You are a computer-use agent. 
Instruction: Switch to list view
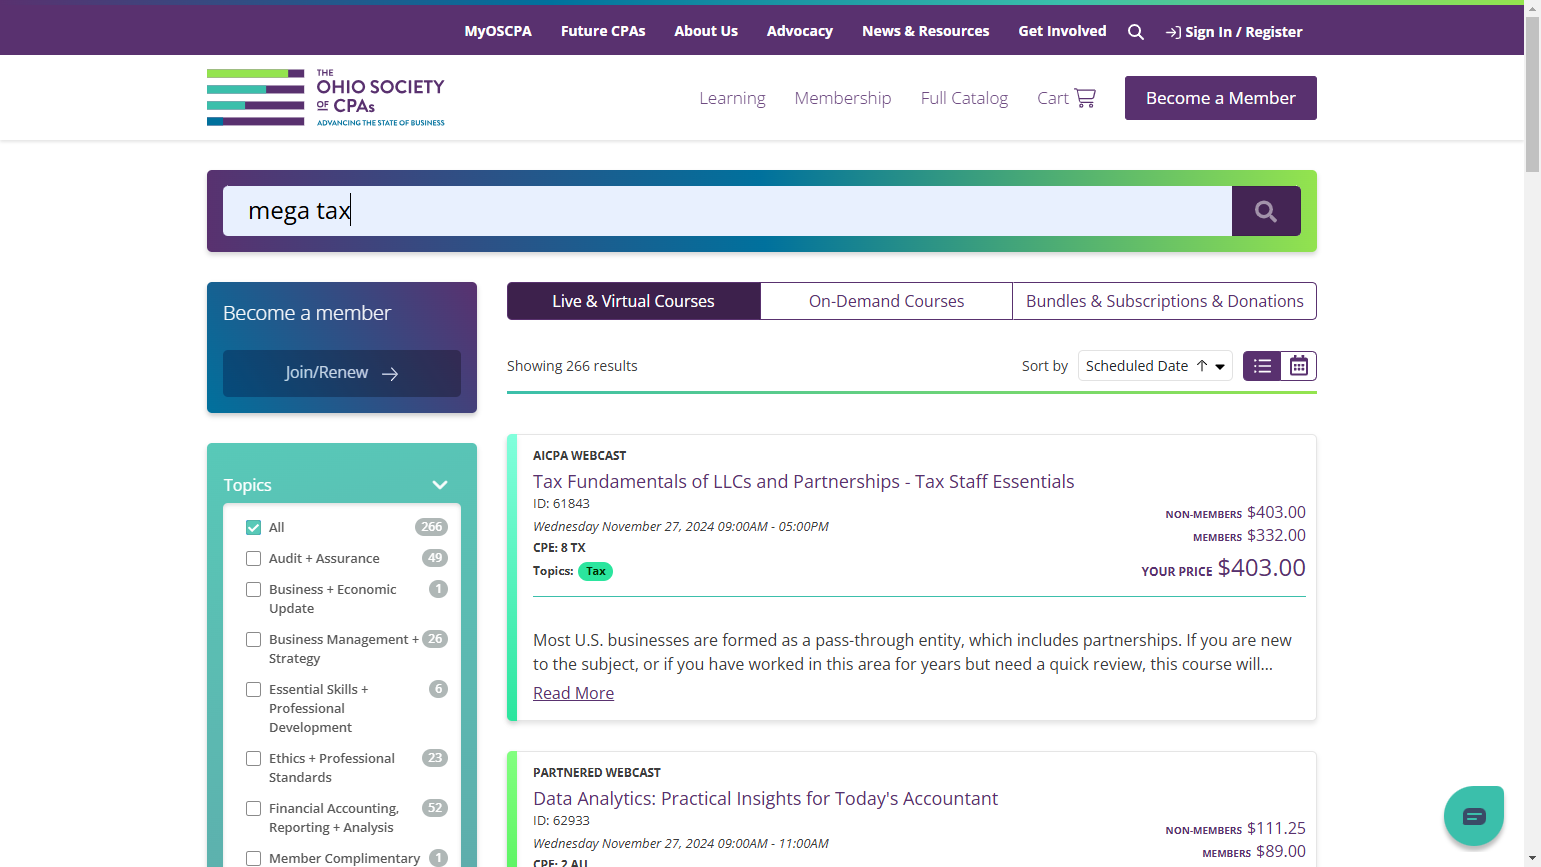click(x=1262, y=366)
